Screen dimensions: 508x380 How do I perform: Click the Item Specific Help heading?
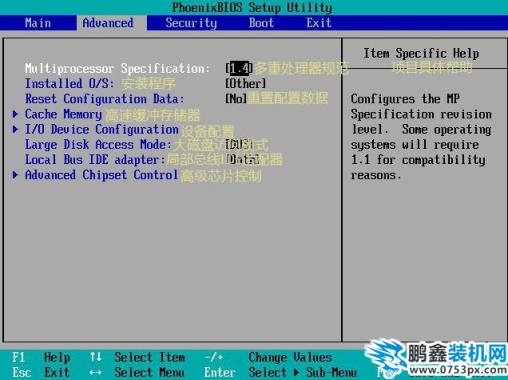(421, 53)
